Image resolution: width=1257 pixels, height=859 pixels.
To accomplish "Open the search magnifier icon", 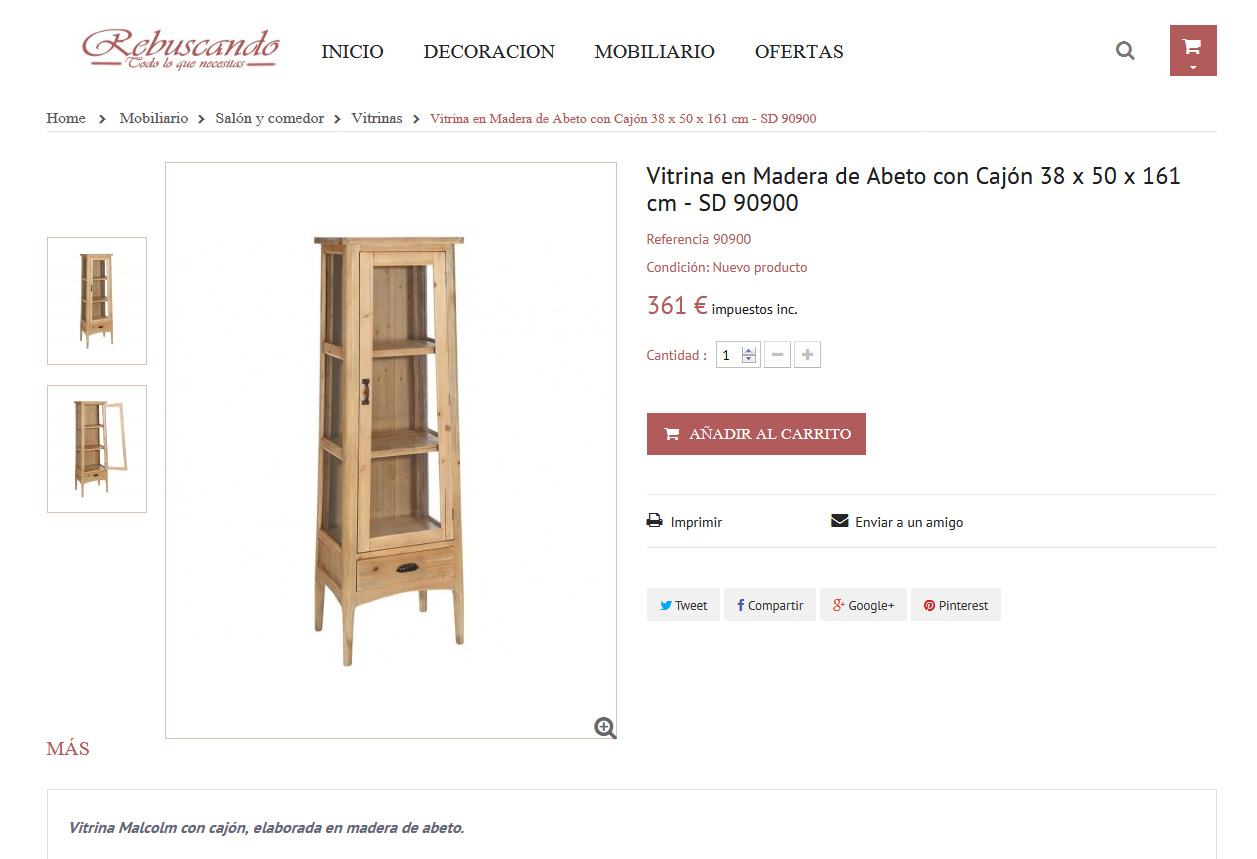I will (1125, 50).
